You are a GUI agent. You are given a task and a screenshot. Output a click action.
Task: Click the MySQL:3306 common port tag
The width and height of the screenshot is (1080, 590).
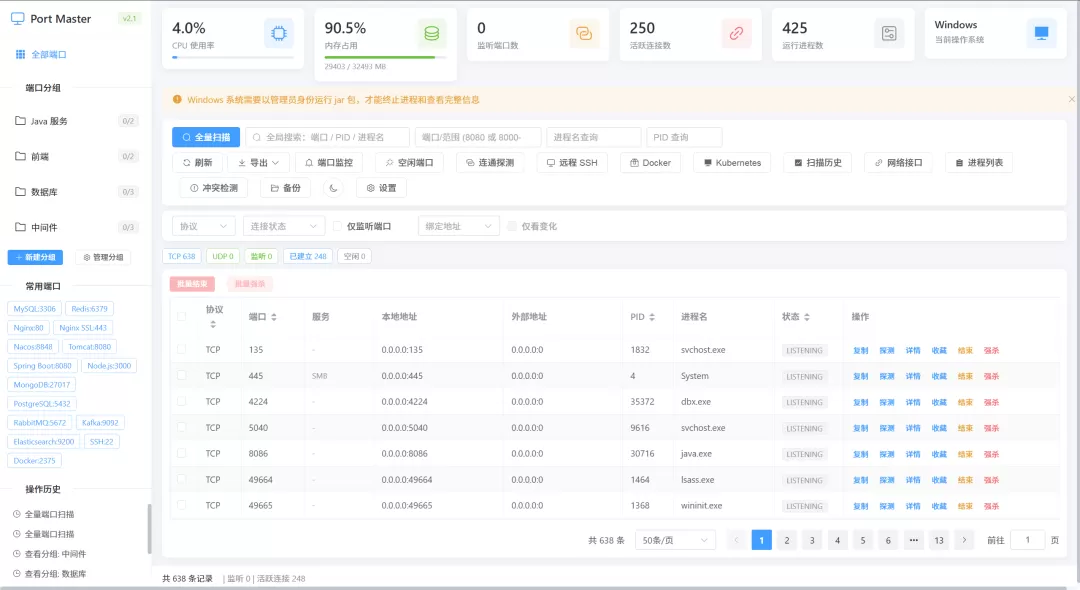(34, 309)
